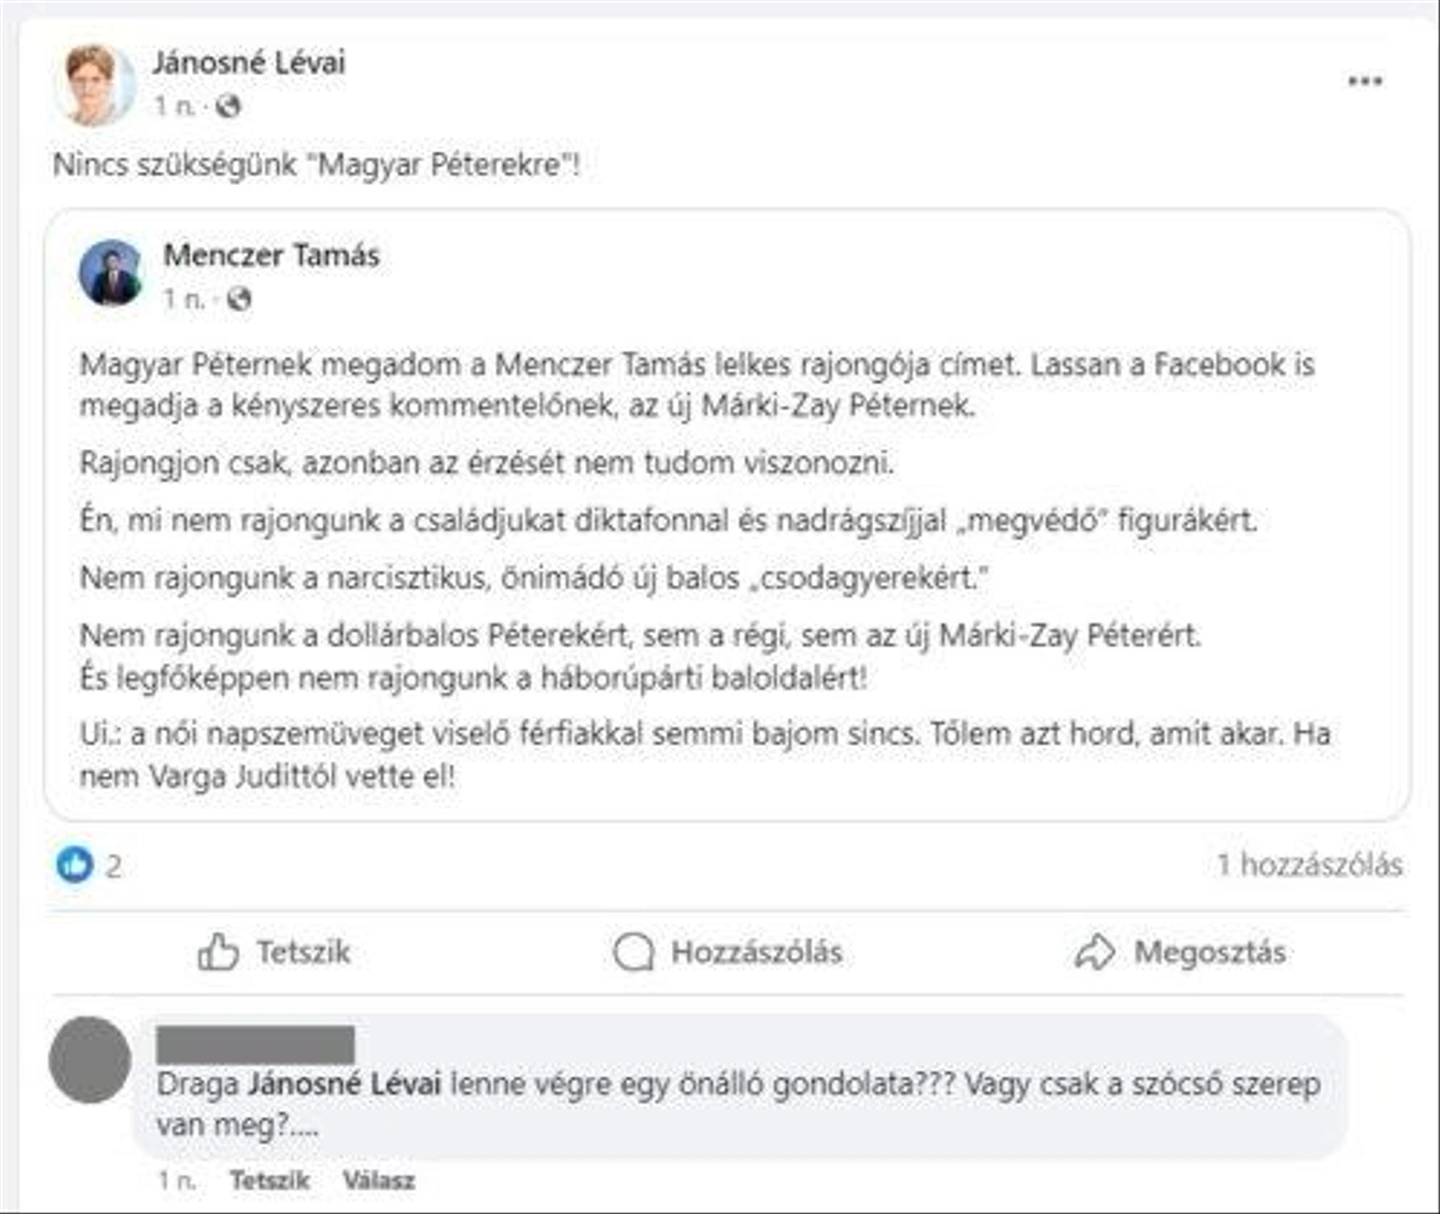Click the share arrow icon
Screen dimensions: 1440x1214
1095,952
